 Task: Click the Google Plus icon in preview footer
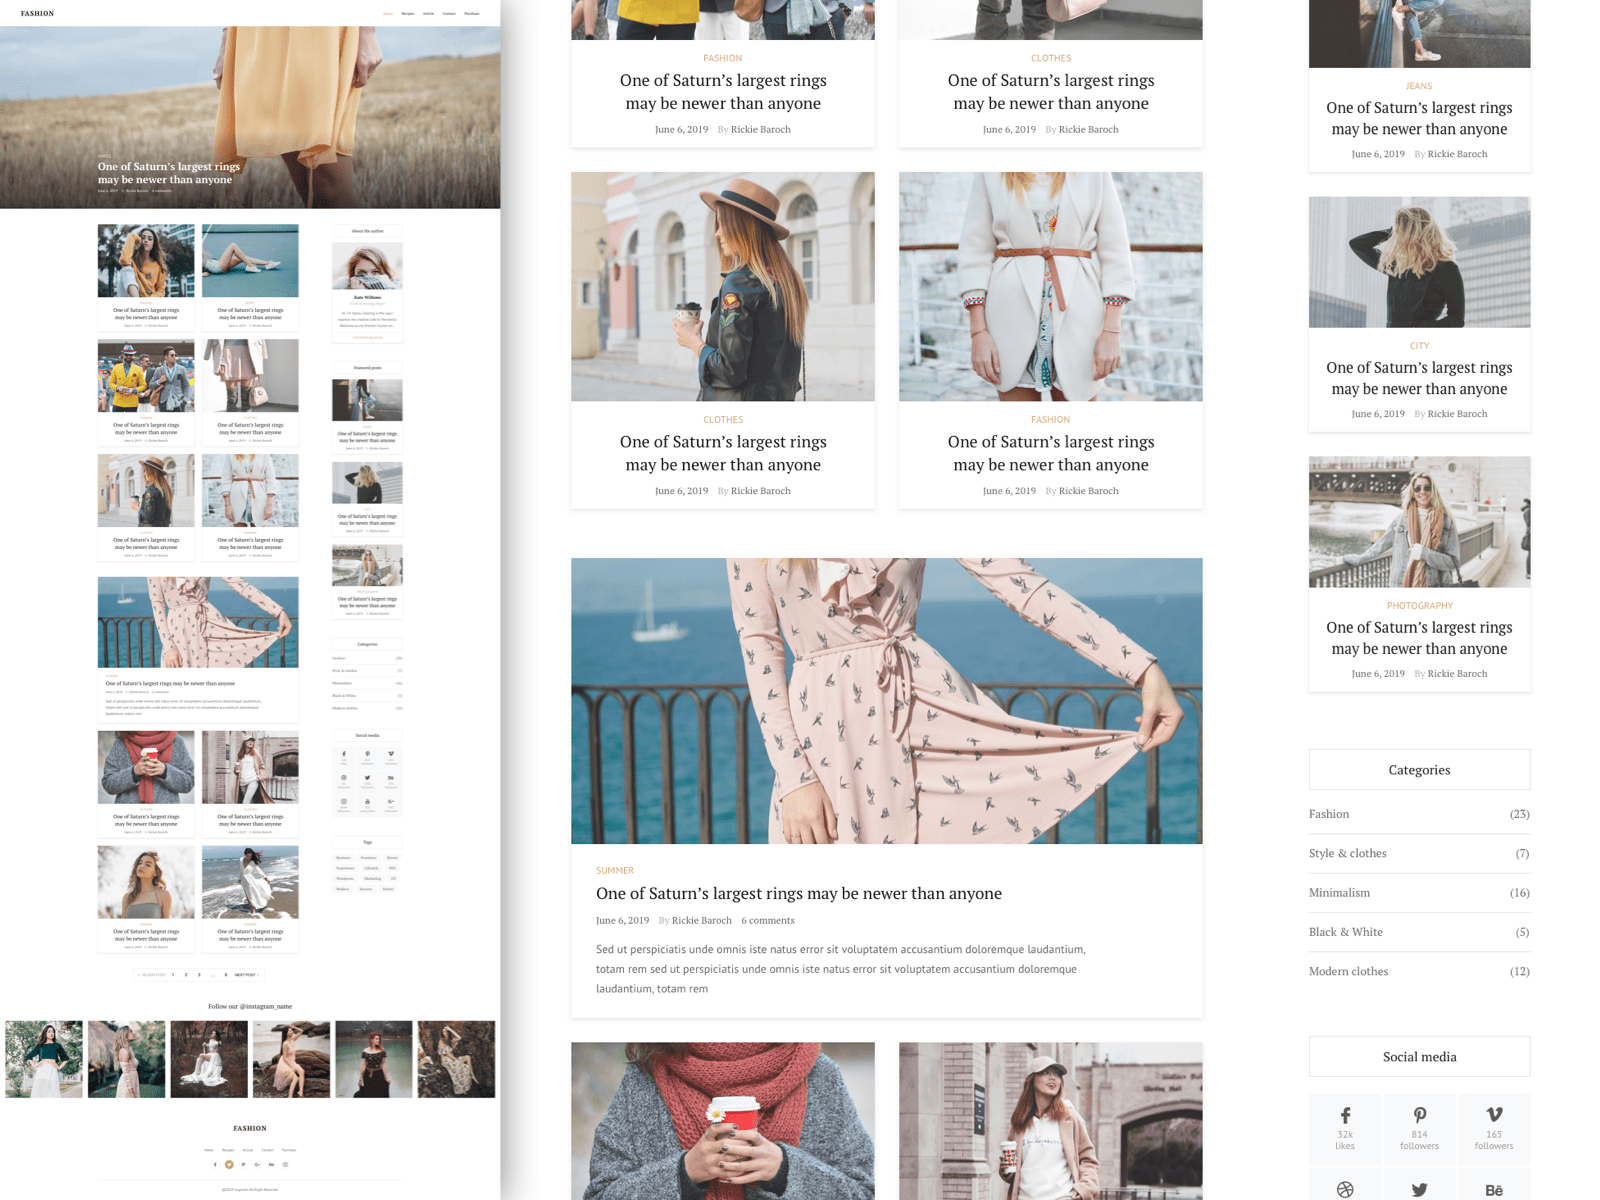click(x=257, y=1164)
